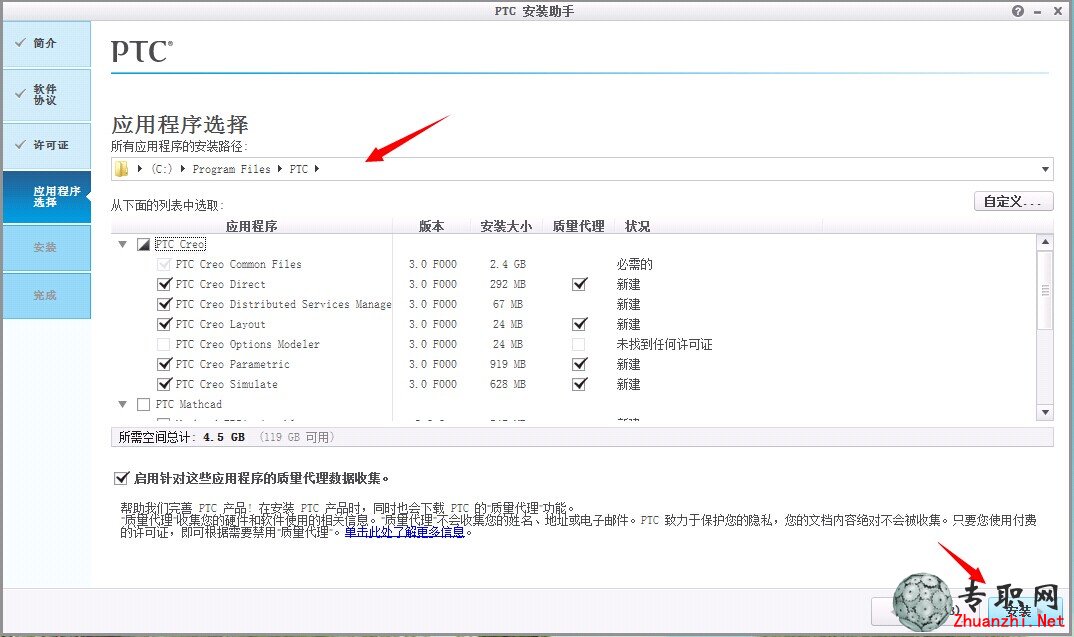Open the 单击此处了解更多信息 link
Viewport: 1074px width, 637px height.
[x=404, y=532]
